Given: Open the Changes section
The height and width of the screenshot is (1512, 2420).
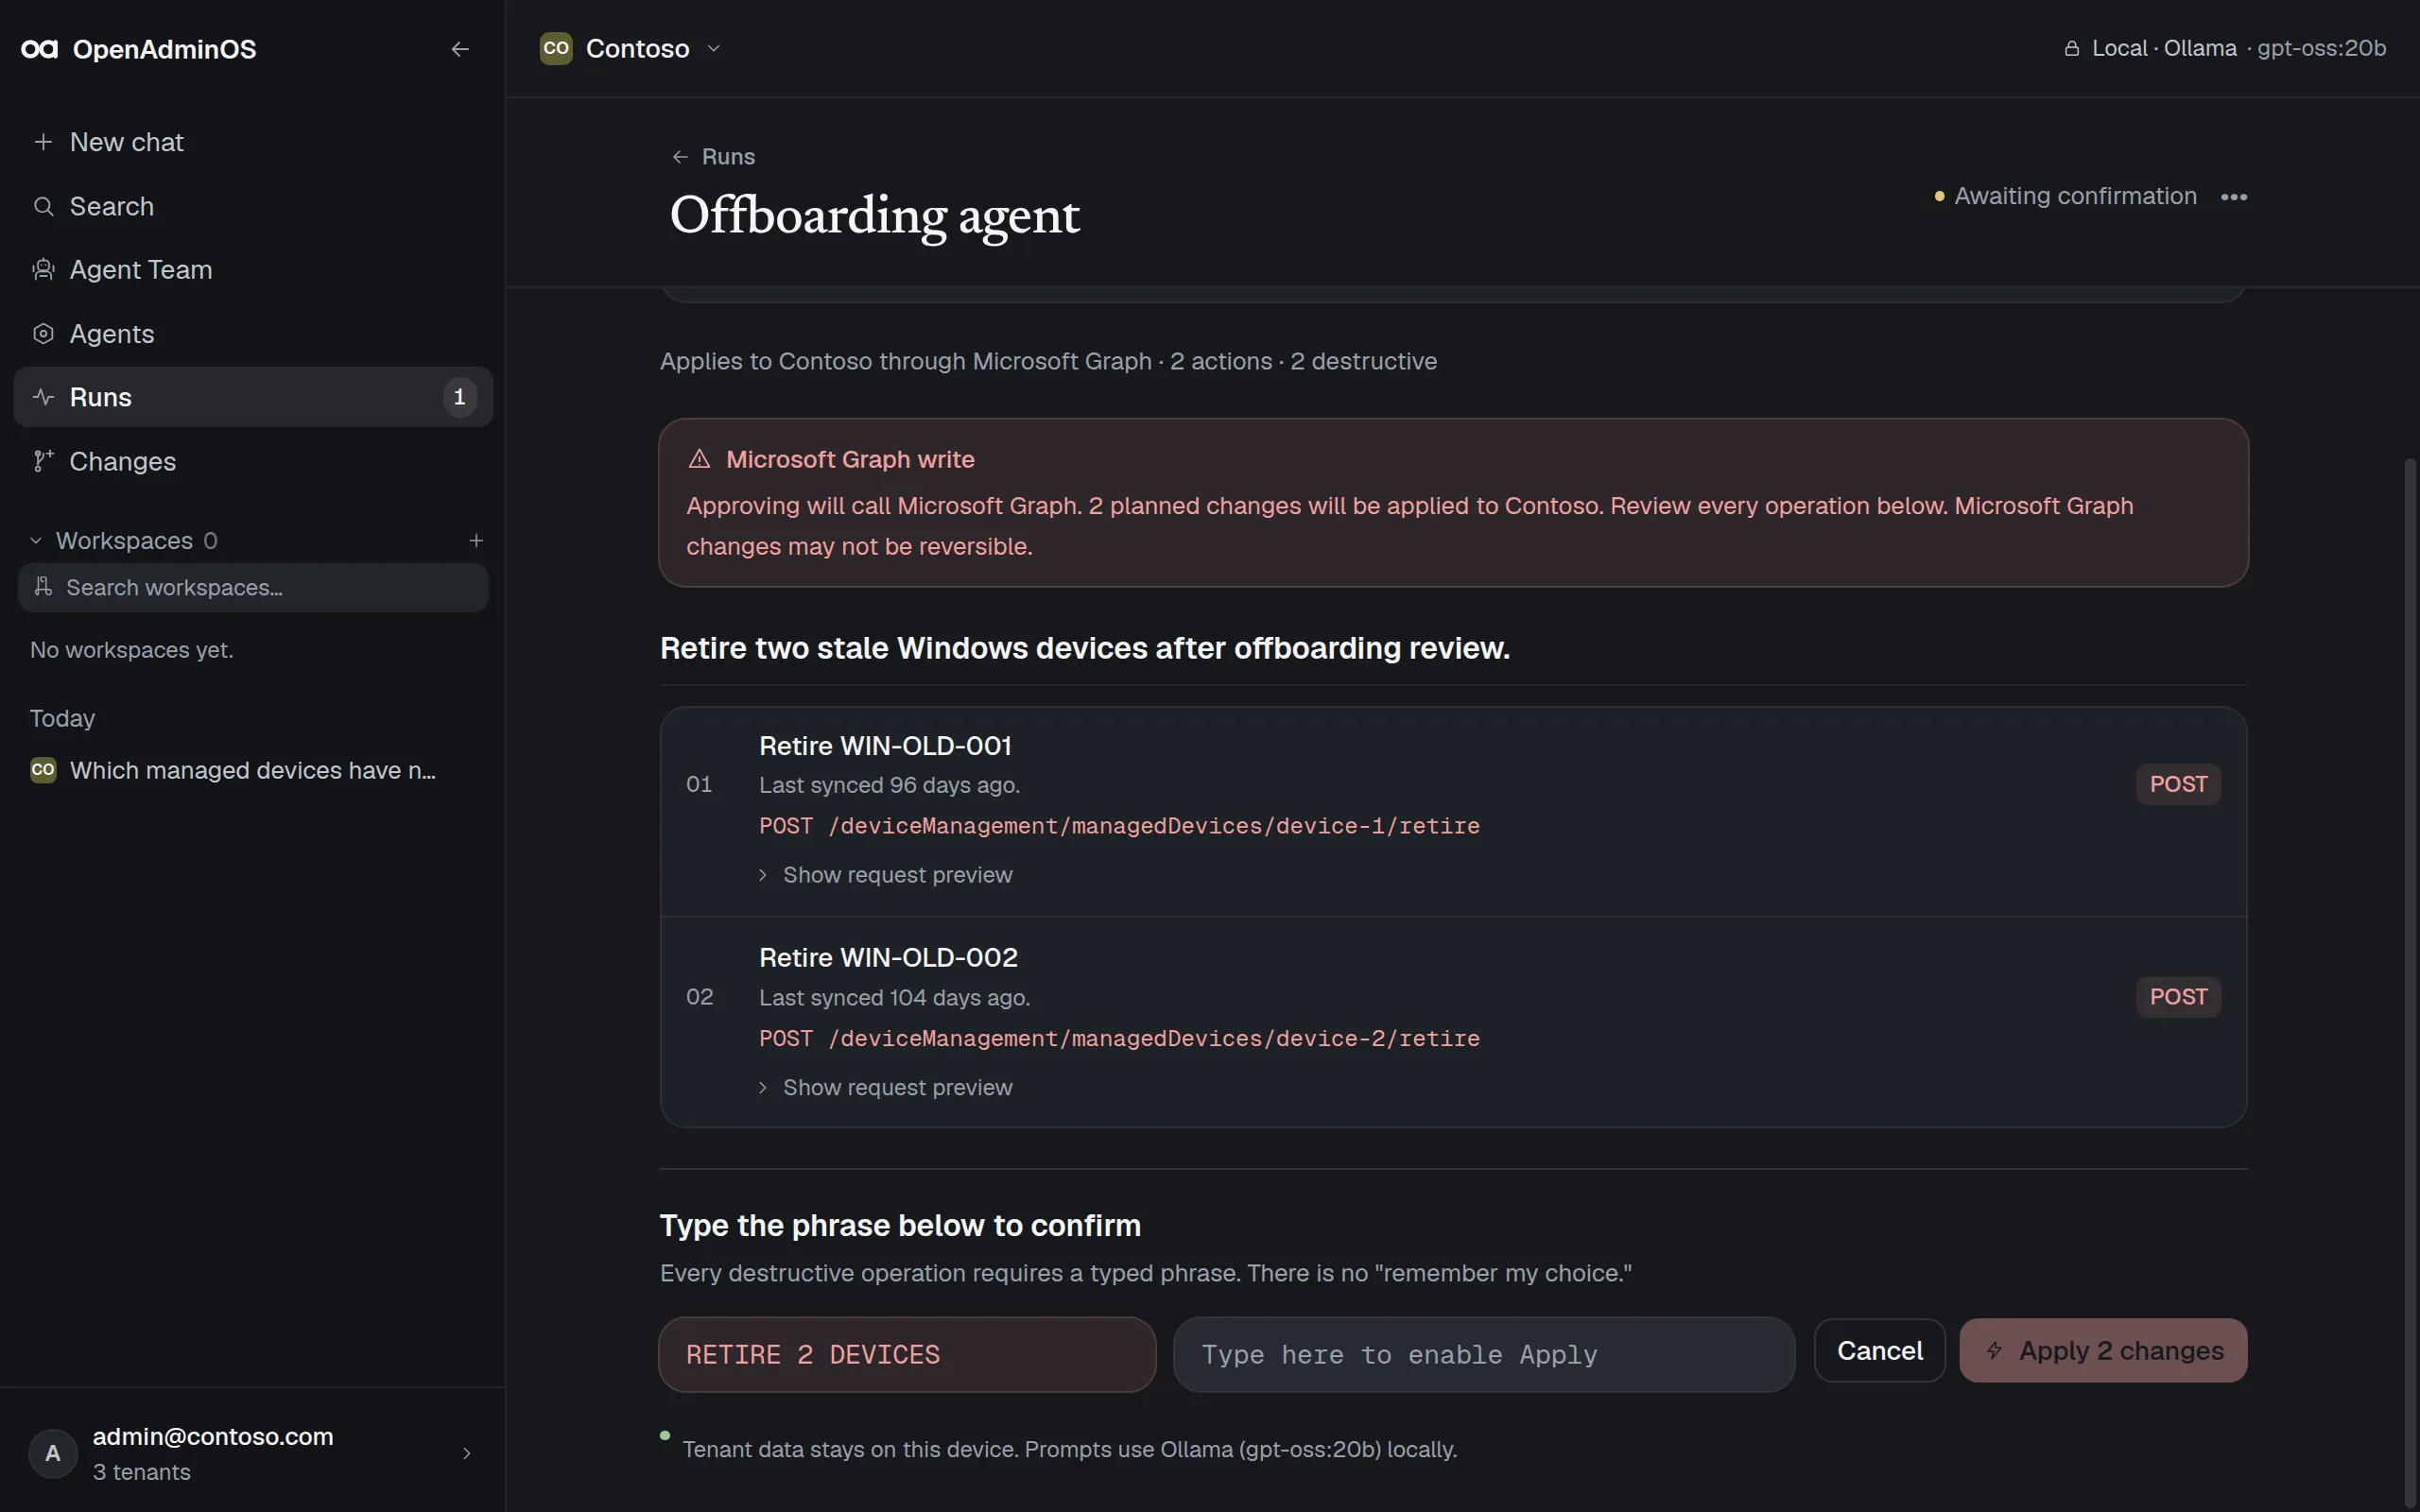Looking at the screenshot, I should (252, 461).
